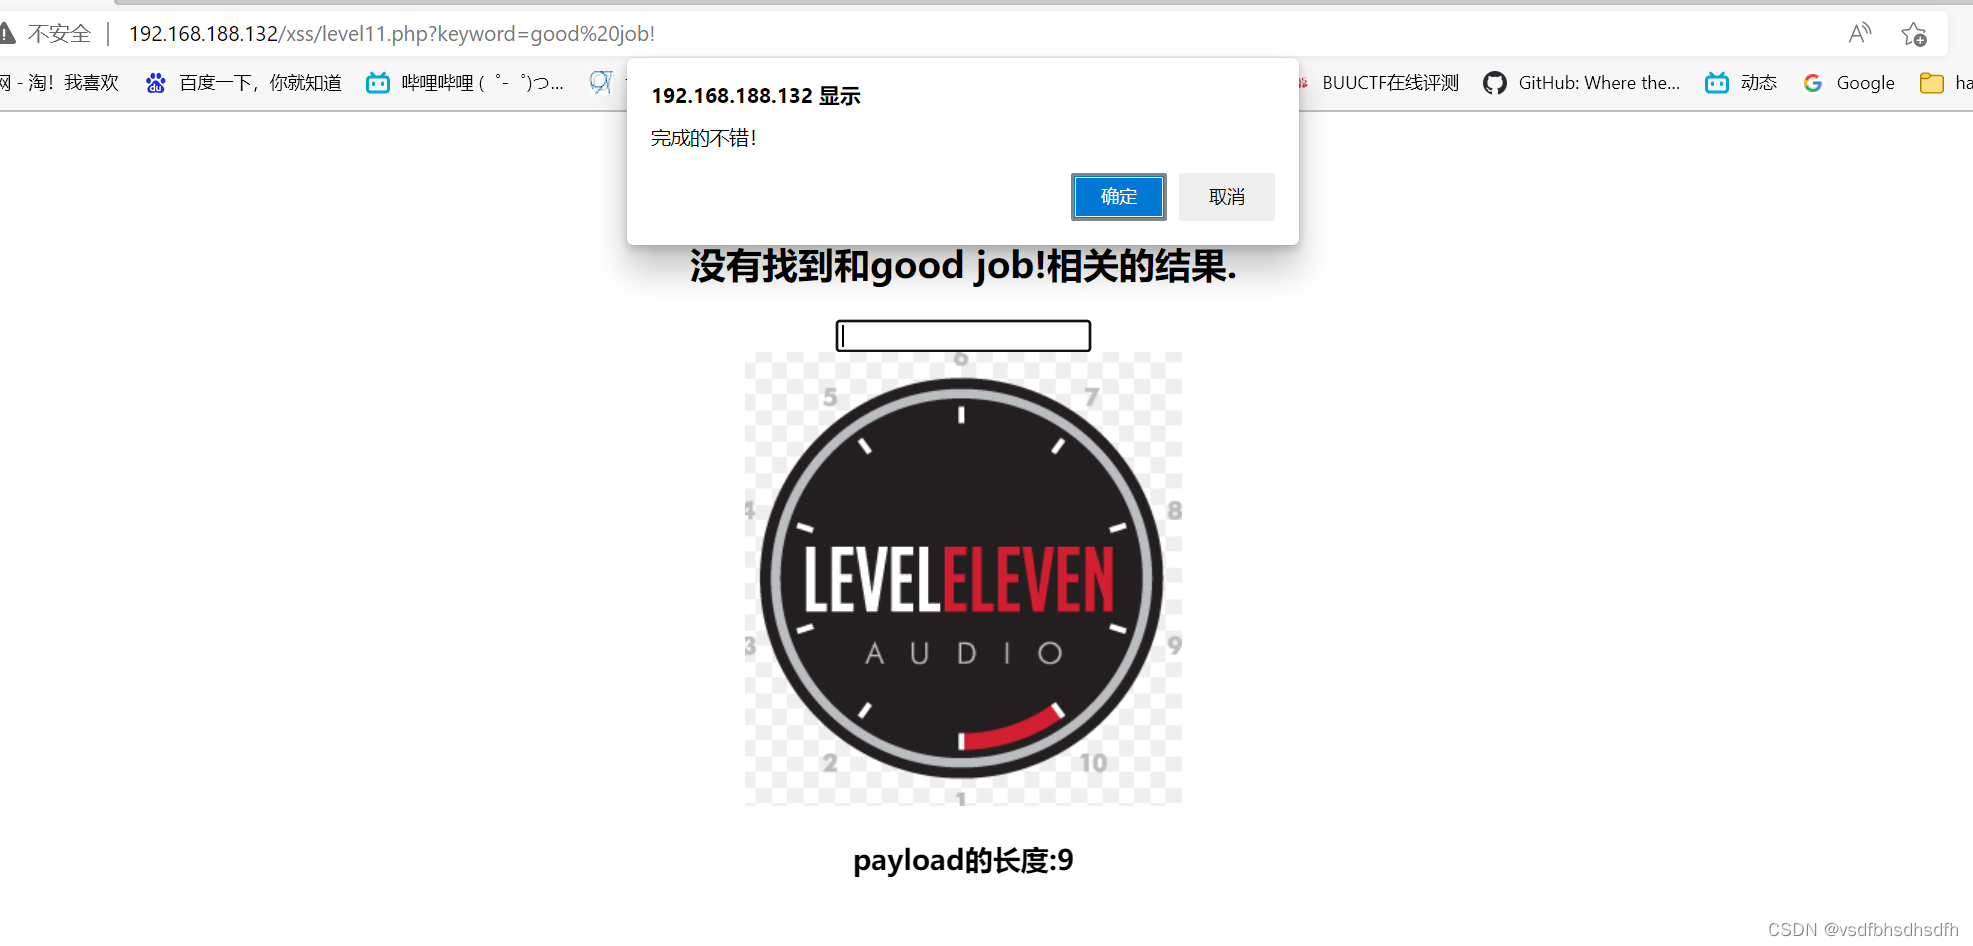Open the Google bookmark
1973x946 pixels.
click(1848, 83)
